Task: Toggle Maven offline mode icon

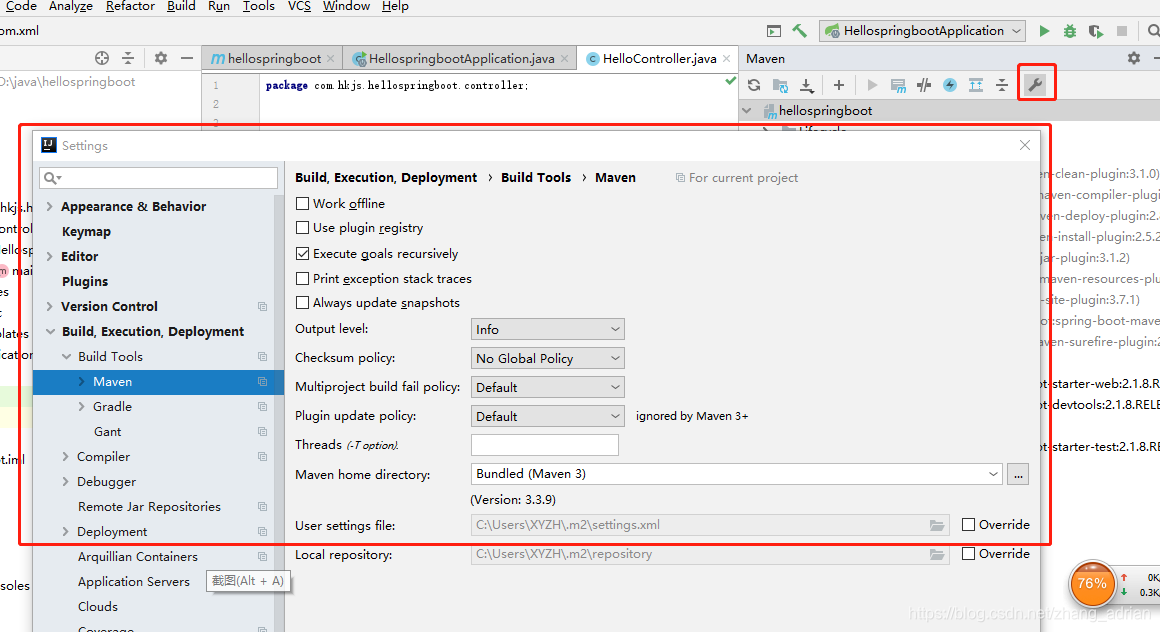Action: (924, 85)
